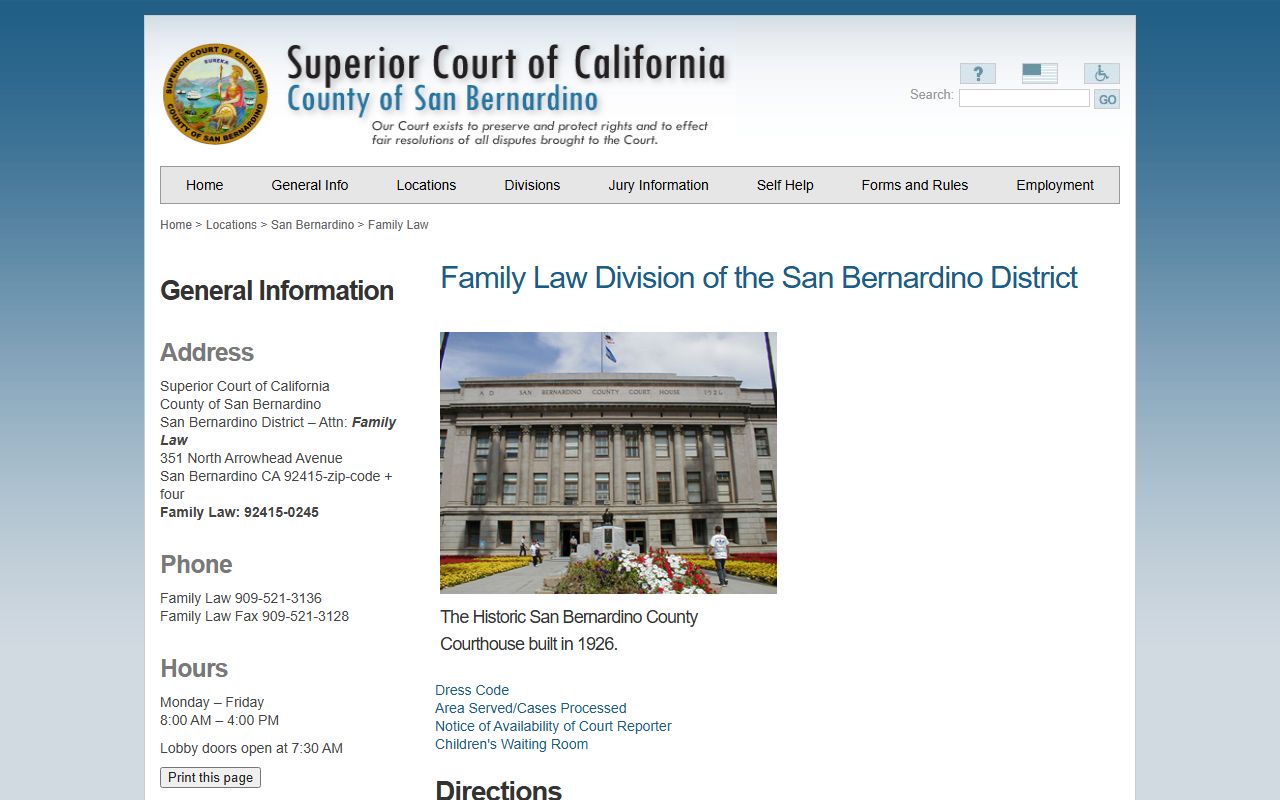1280x800 pixels.
Task: Click the fax number 'Family Law Fax 909-521-3128'
Action: tap(254, 616)
